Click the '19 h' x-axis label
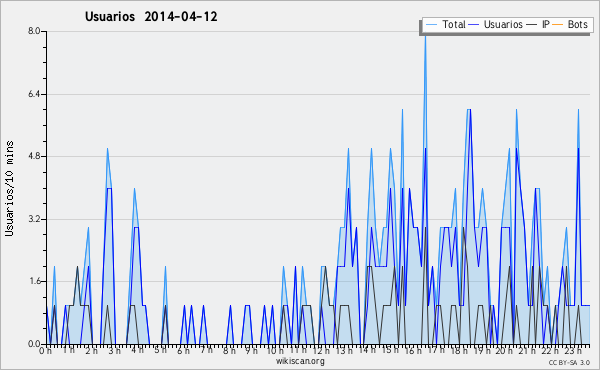This screenshot has height=370, width=600. pyautogui.click(x=482, y=351)
